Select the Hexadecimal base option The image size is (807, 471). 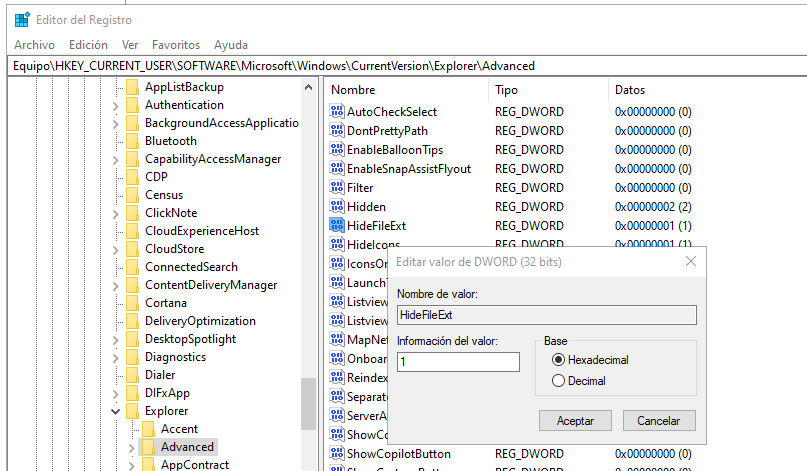(x=558, y=360)
